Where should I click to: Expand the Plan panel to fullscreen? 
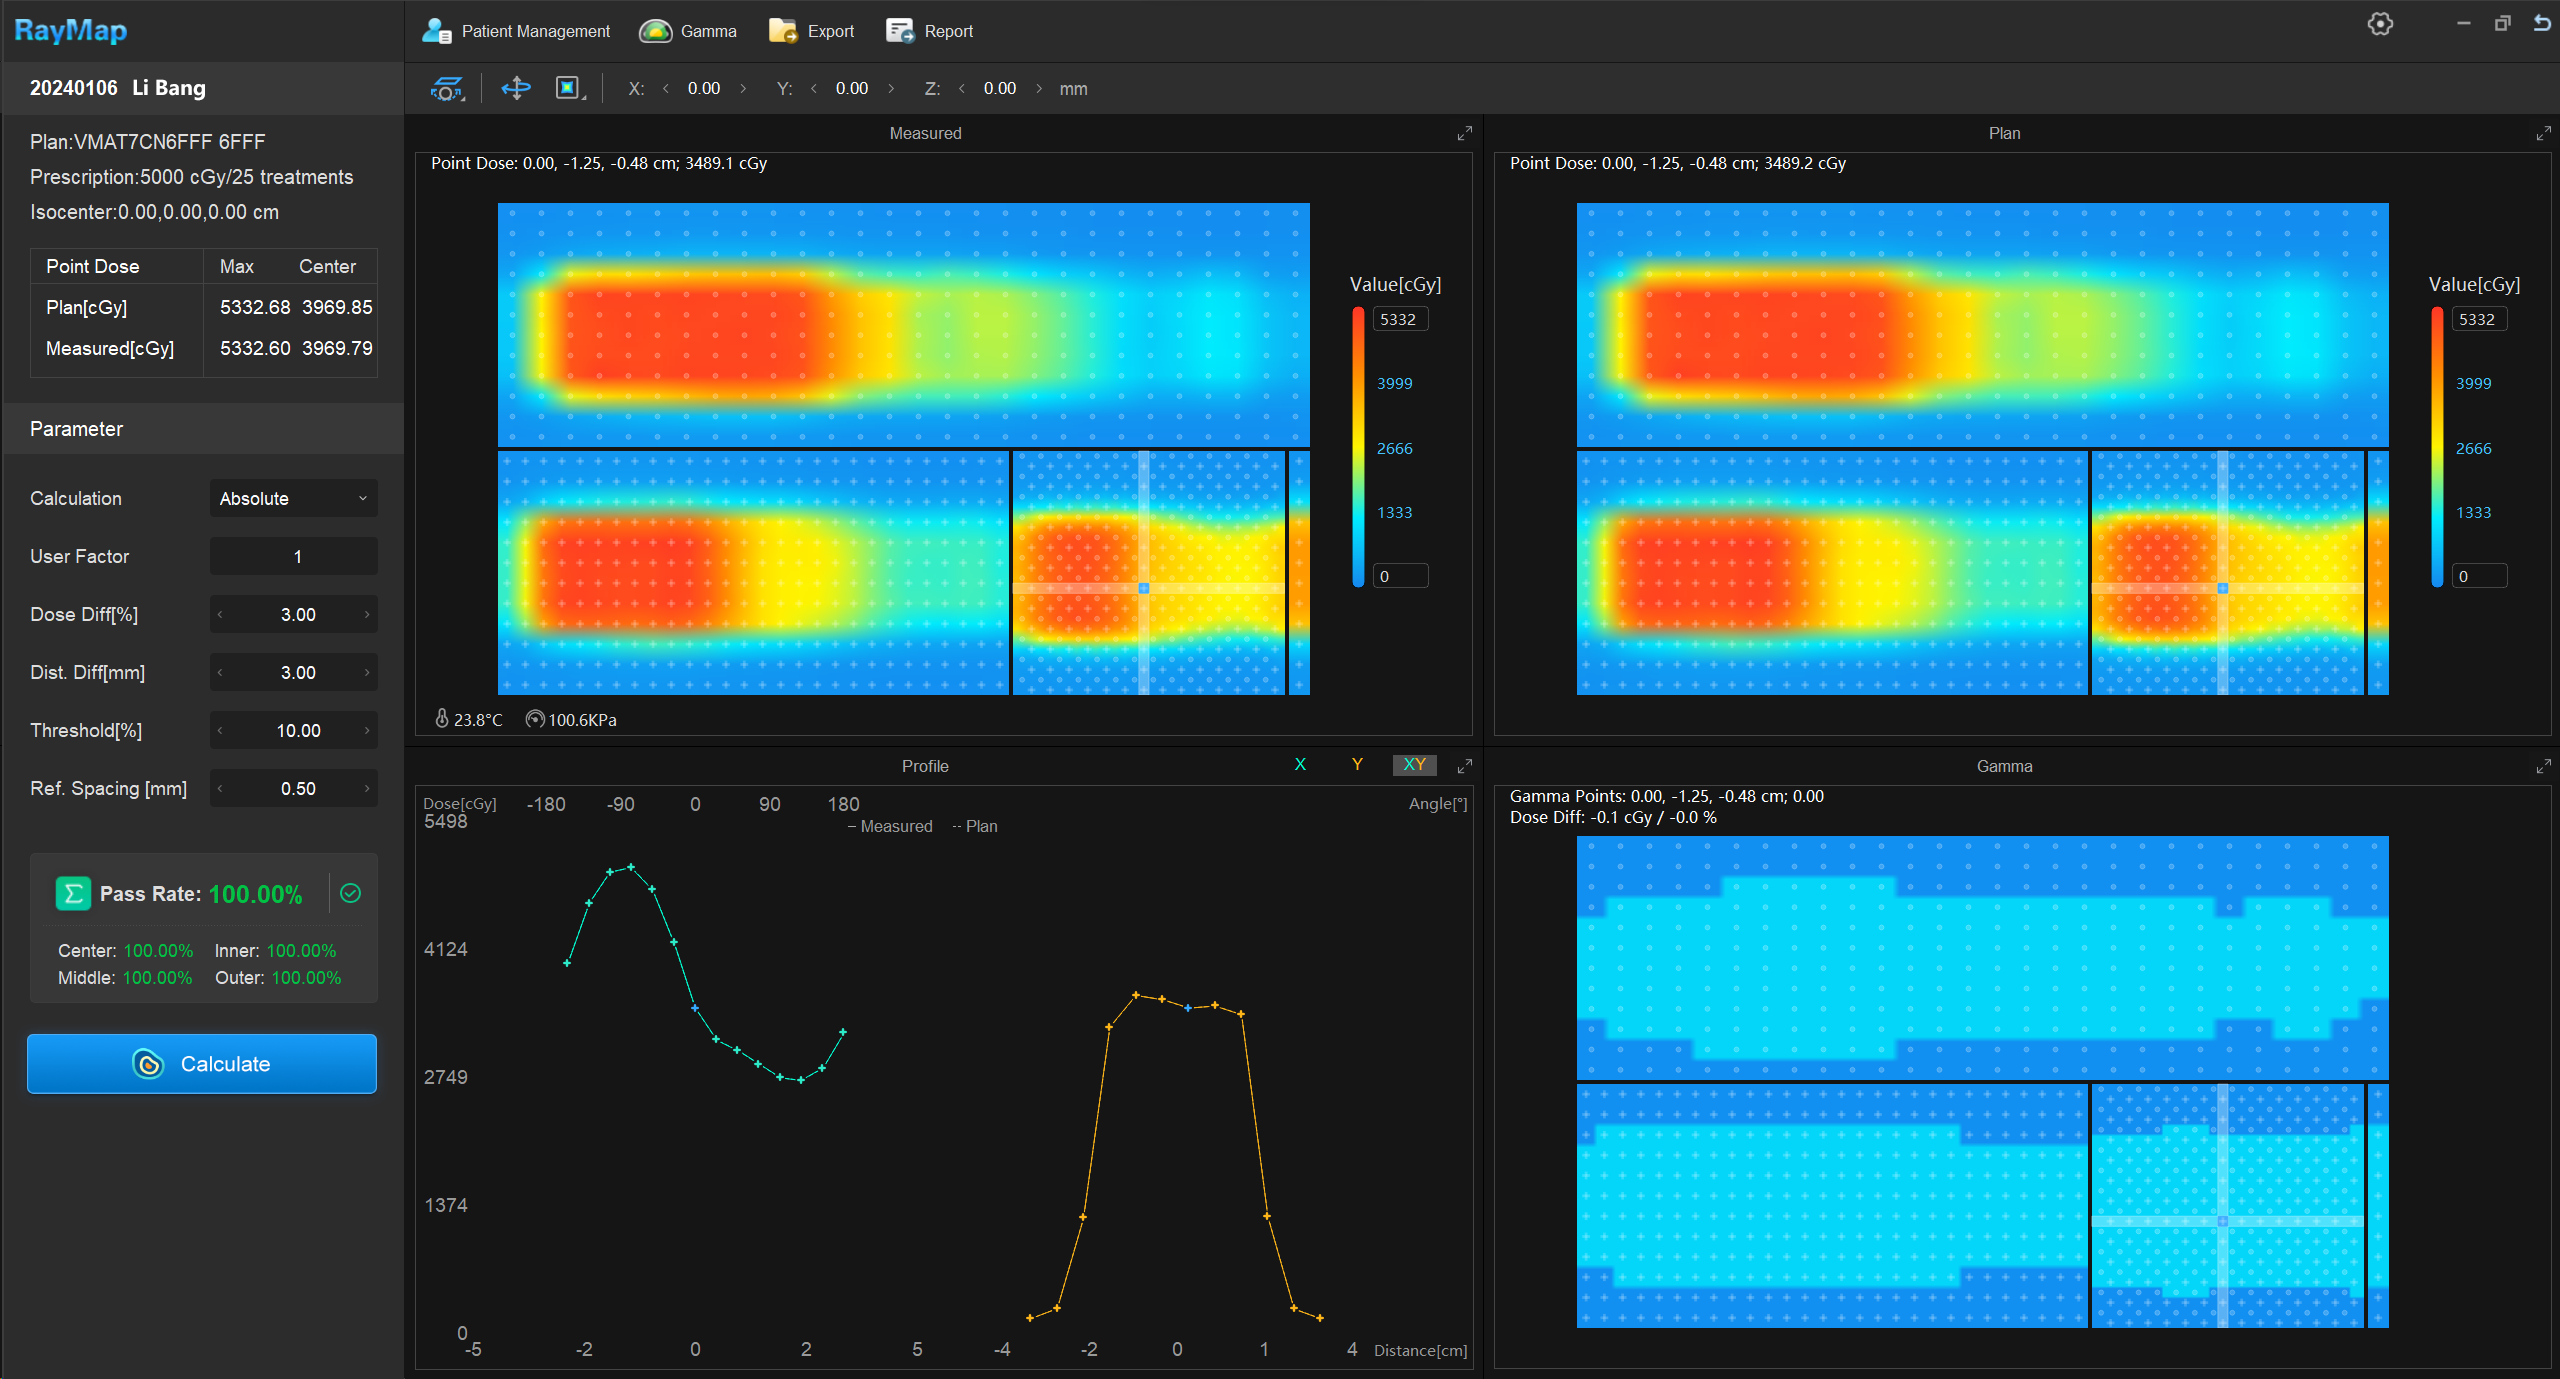2543,134
